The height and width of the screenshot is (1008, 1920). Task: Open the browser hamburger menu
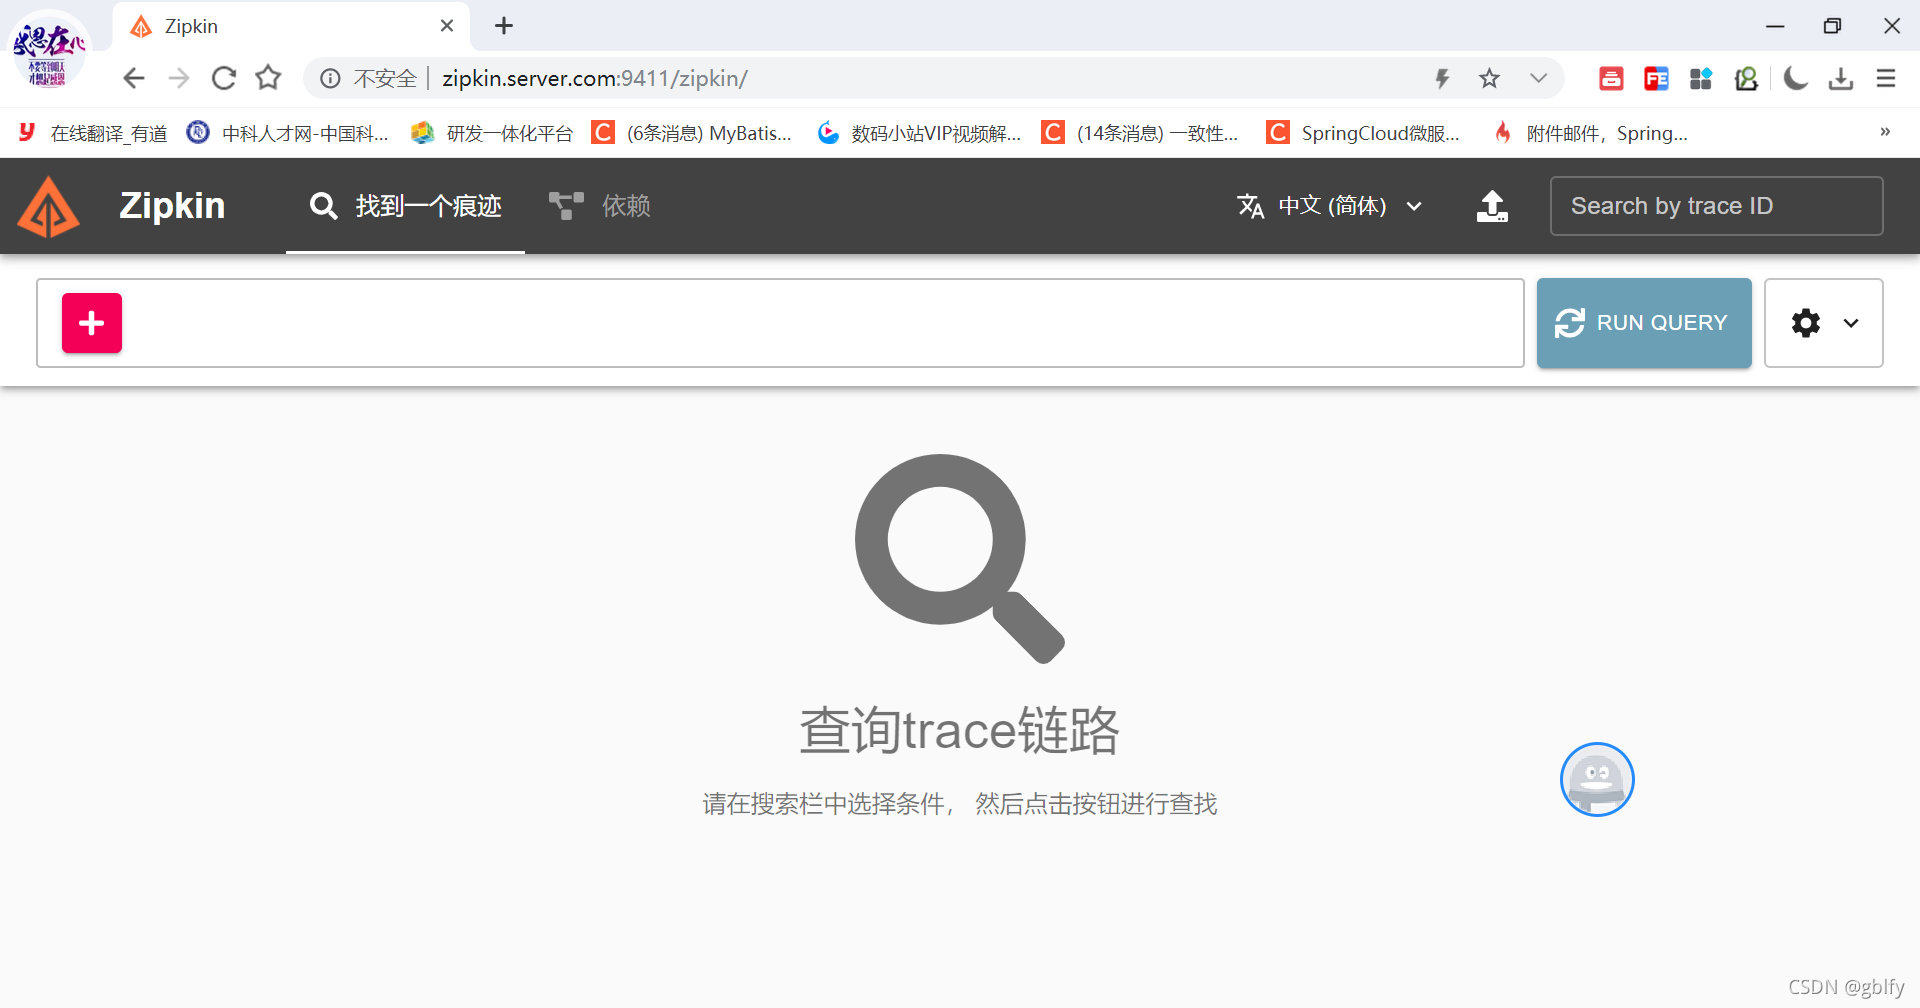pyautogui.click(x=1886, y=78)
